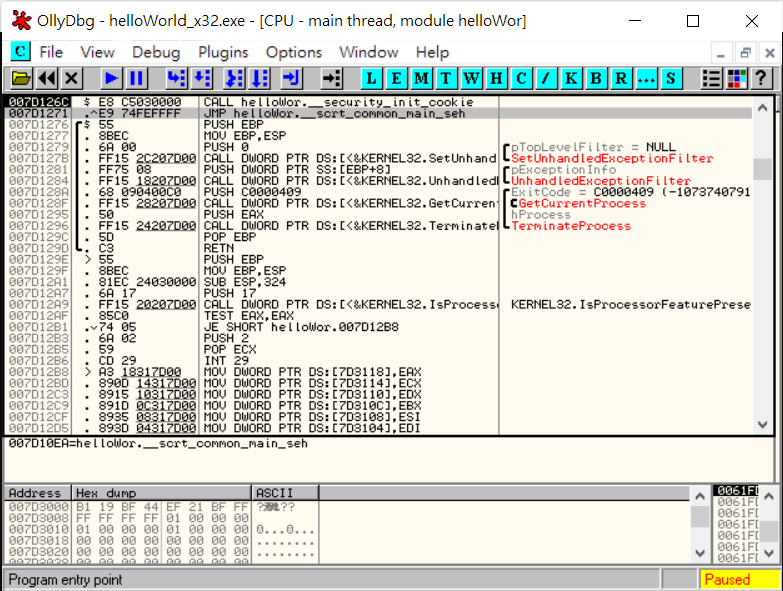Run program with the play icon

pyautogui.click(x=111, y=78)
